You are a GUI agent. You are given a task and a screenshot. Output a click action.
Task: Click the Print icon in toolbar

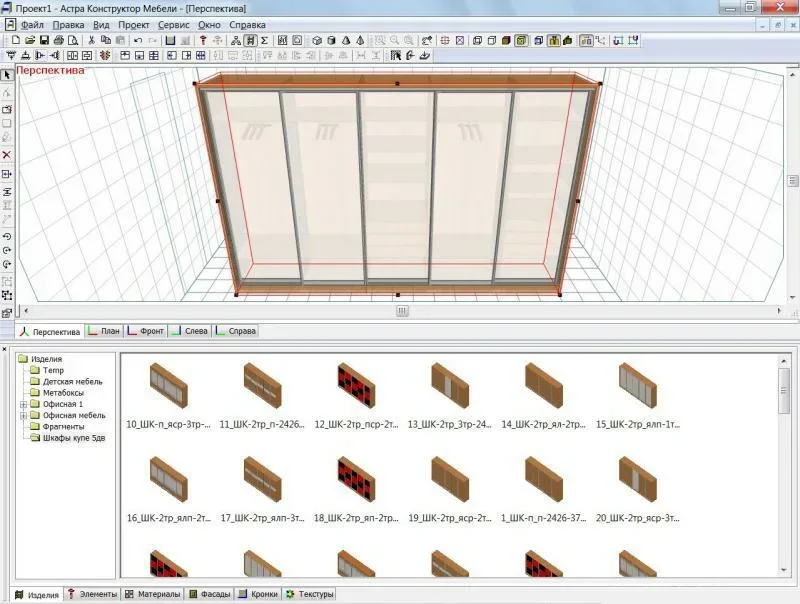59,41
